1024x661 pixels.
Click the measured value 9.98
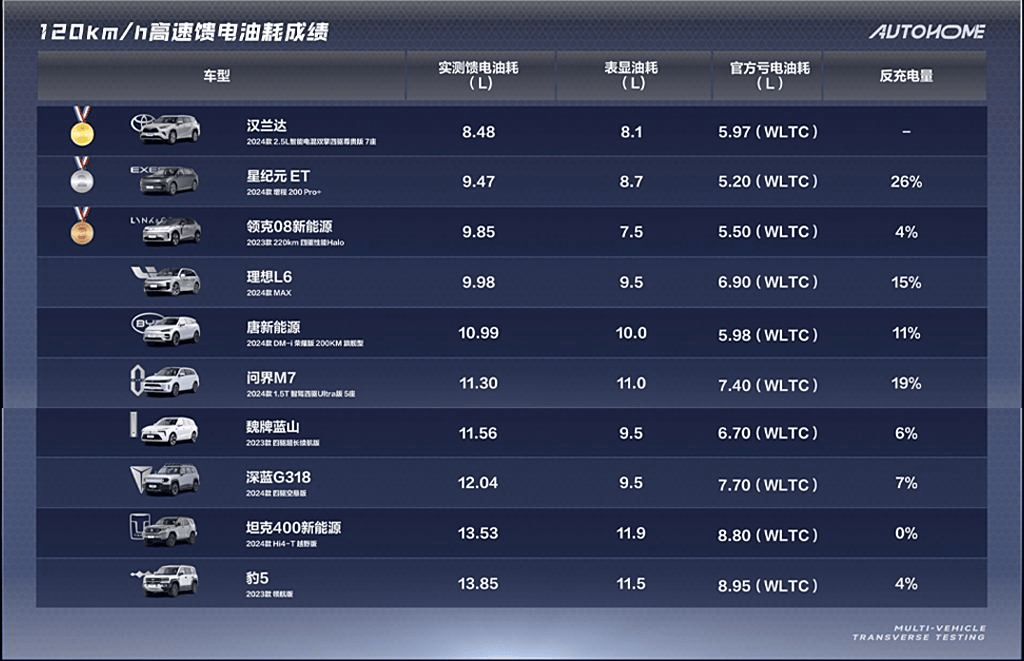point(479,282)
